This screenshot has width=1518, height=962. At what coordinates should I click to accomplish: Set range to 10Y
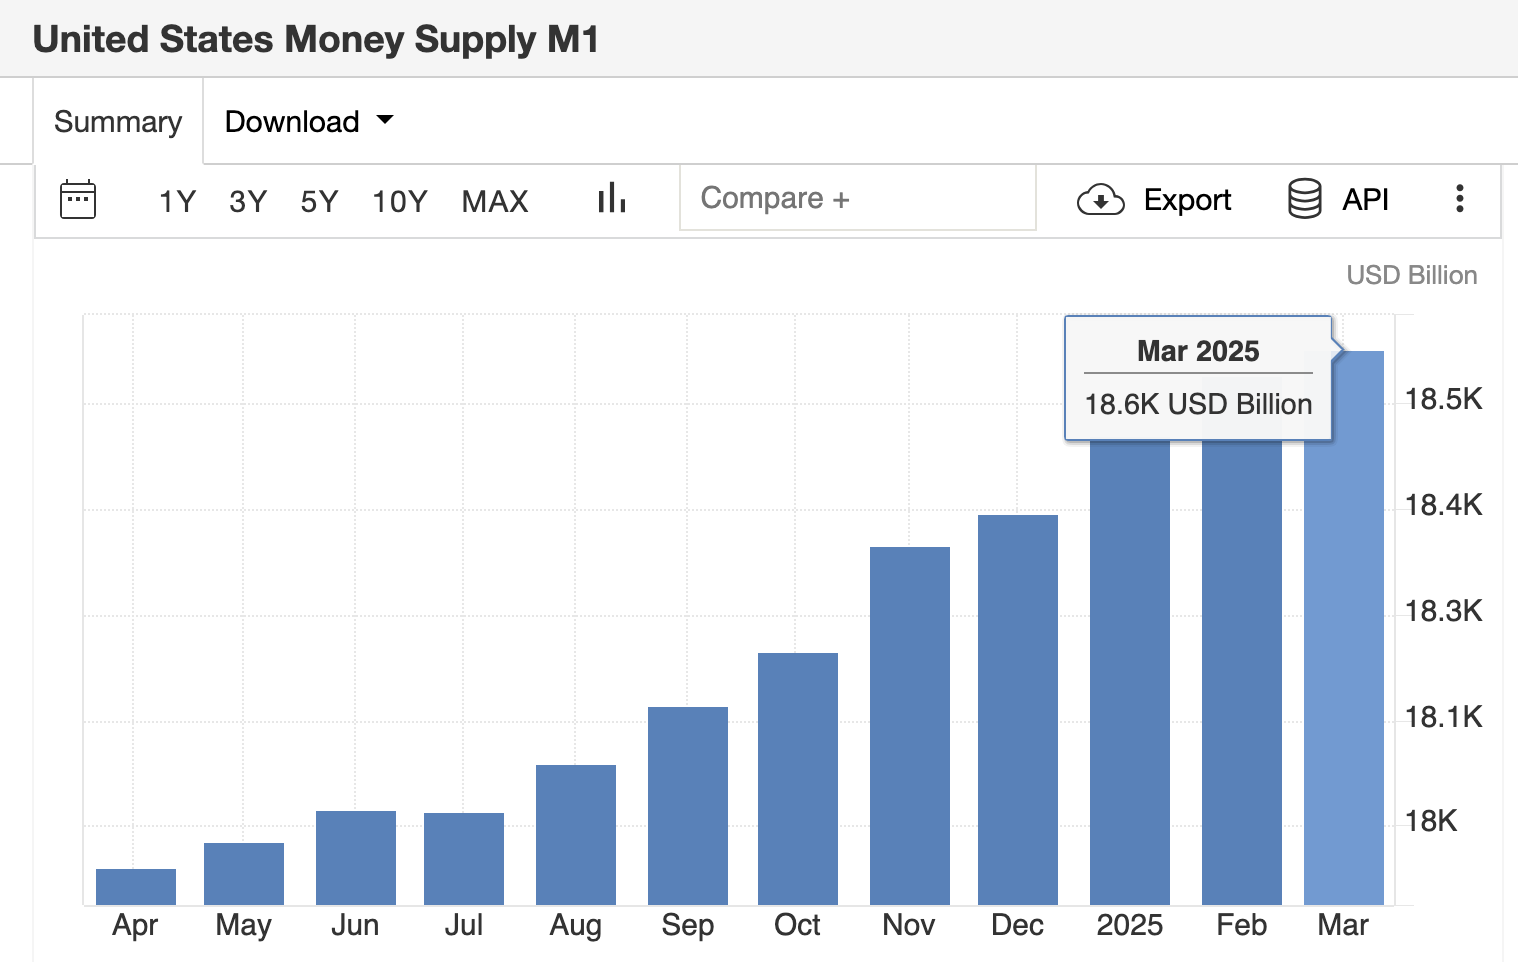[400, 201]
